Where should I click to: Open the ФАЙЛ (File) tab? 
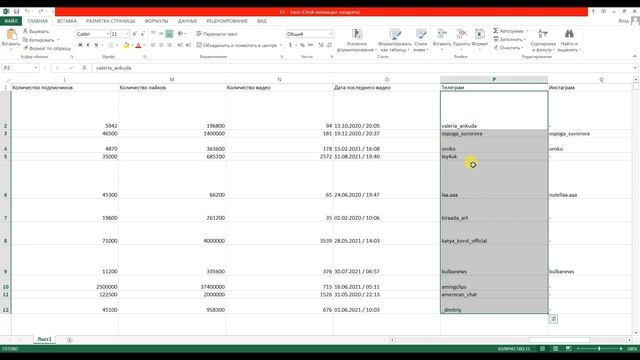coord(11,21)
